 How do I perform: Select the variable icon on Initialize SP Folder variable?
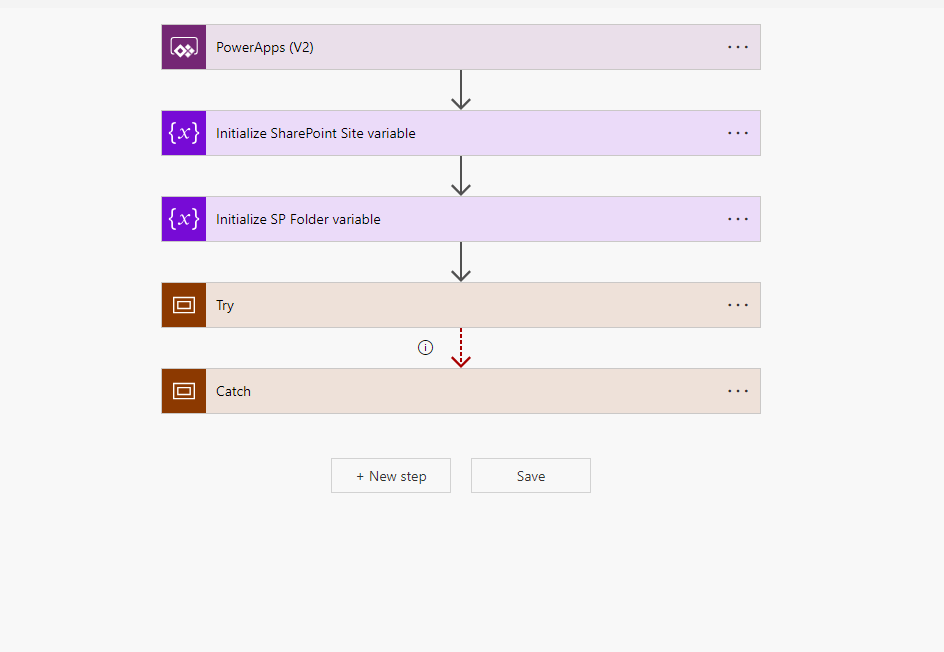pyautogui.click(x=183, y=218)
